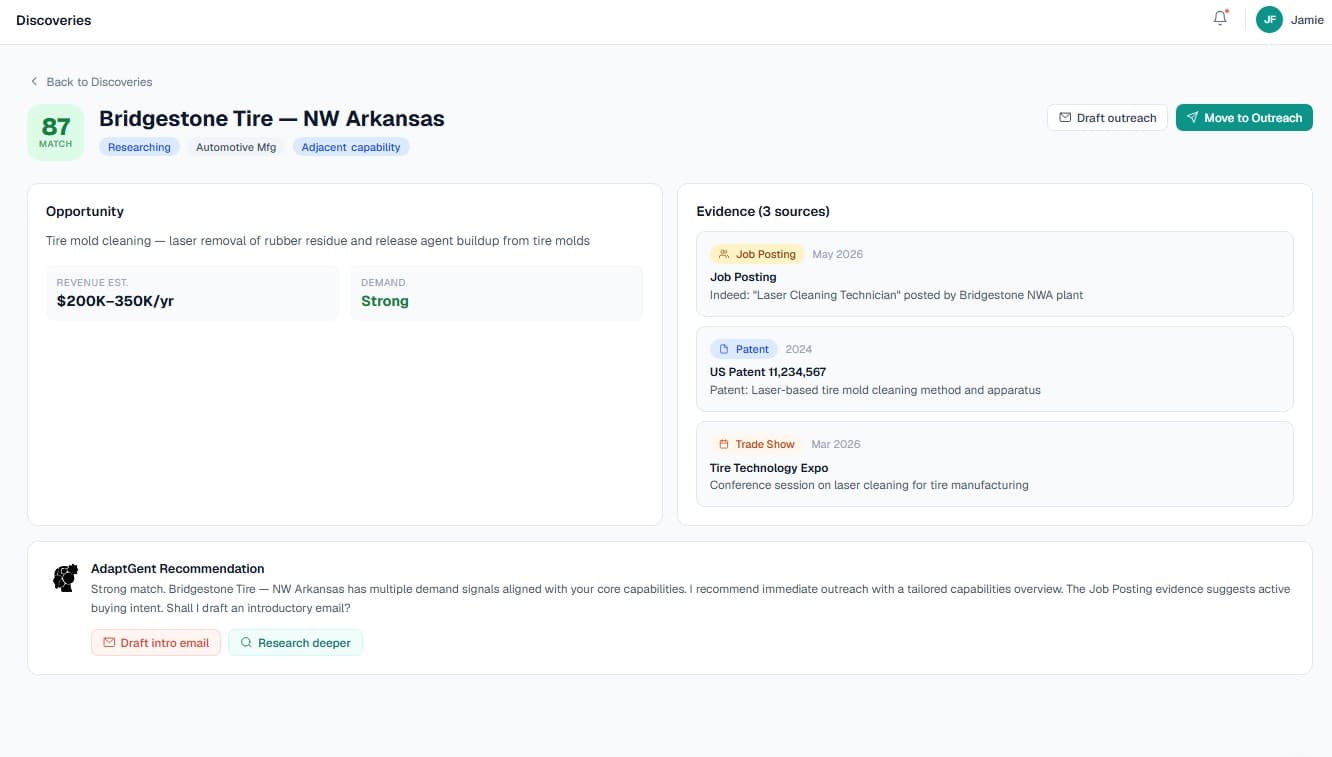Click the people icon on Job Posting tag
Viewport: 1332px width, 757px height.
point(724,254)
